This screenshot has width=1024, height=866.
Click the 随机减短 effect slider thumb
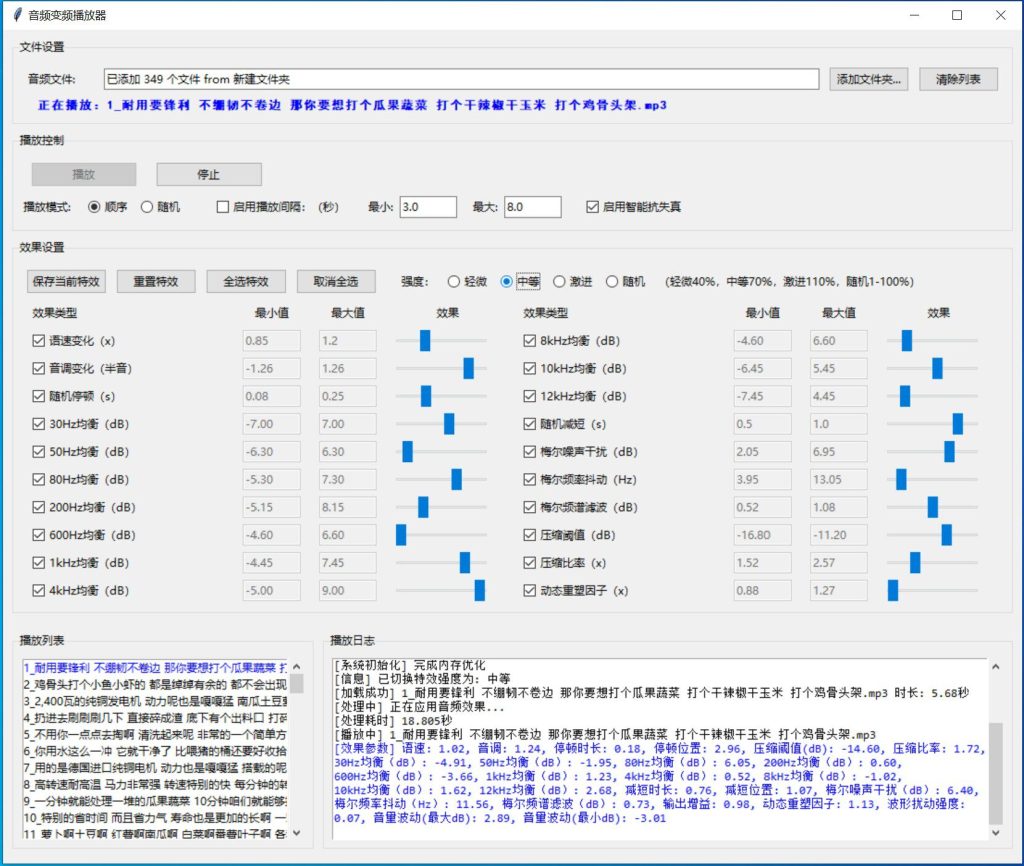[957, 424]
